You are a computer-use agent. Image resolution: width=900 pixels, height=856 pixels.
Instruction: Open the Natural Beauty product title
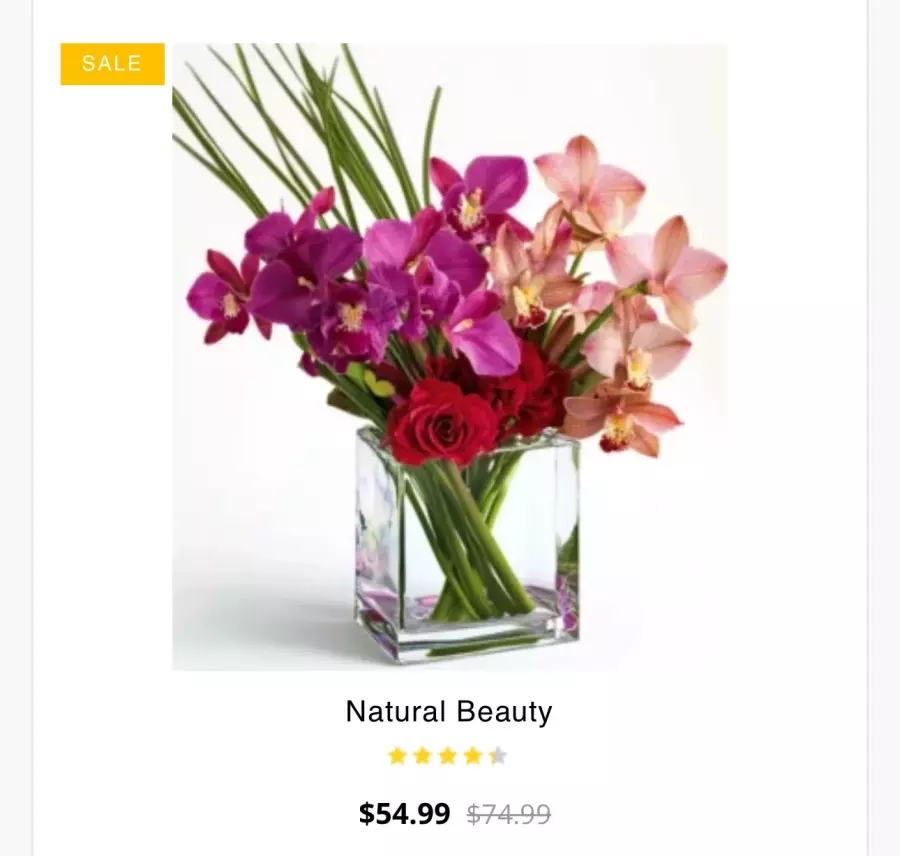click(449, 712)
